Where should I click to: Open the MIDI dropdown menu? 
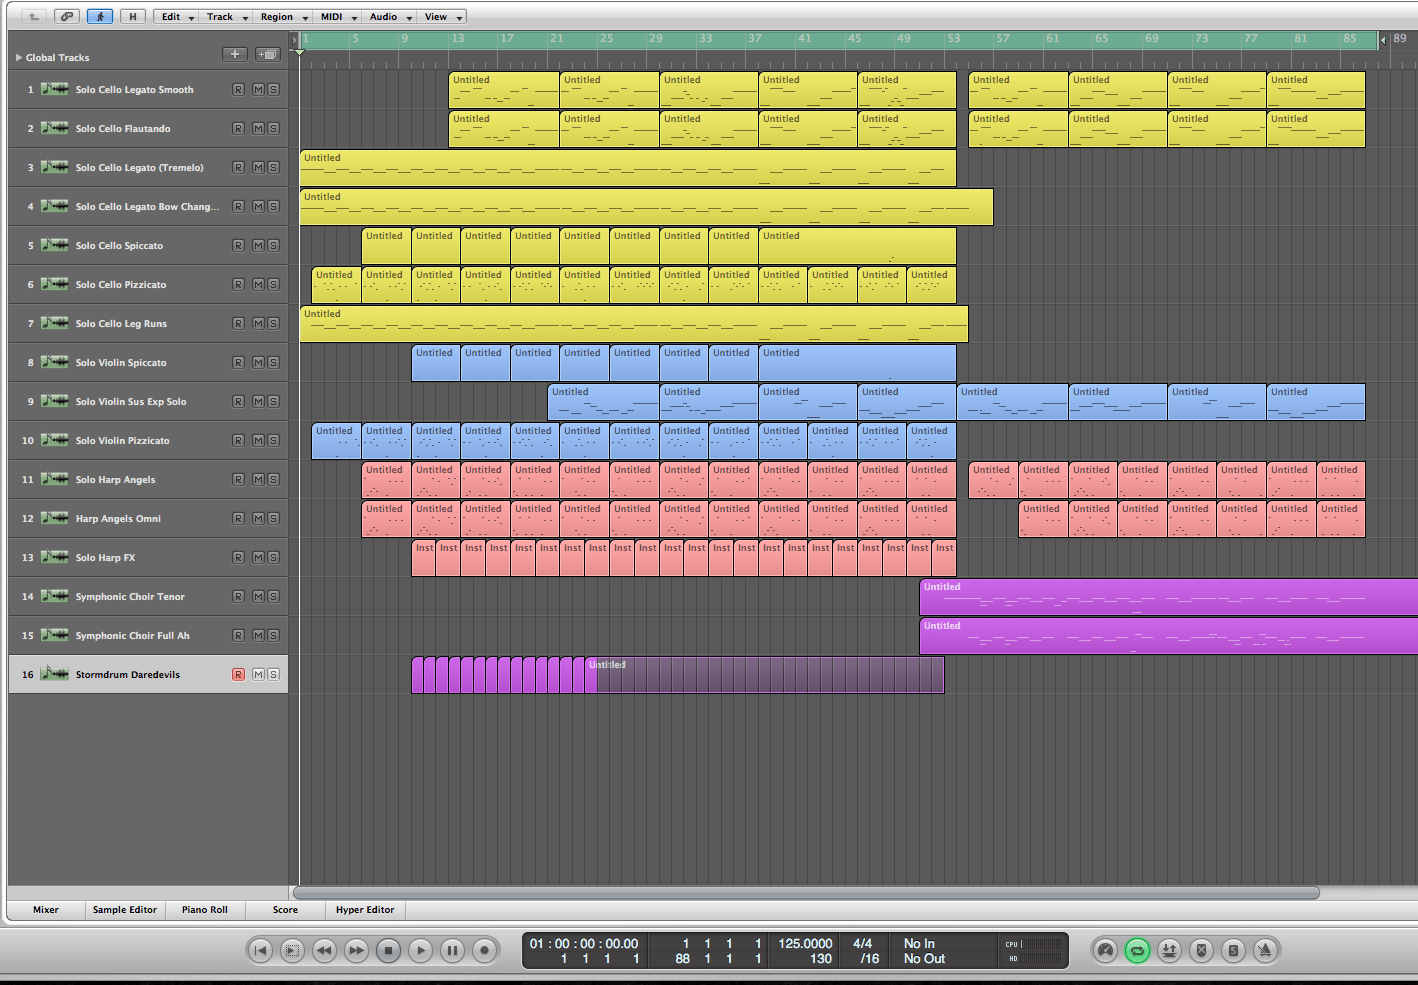(337, 16)
